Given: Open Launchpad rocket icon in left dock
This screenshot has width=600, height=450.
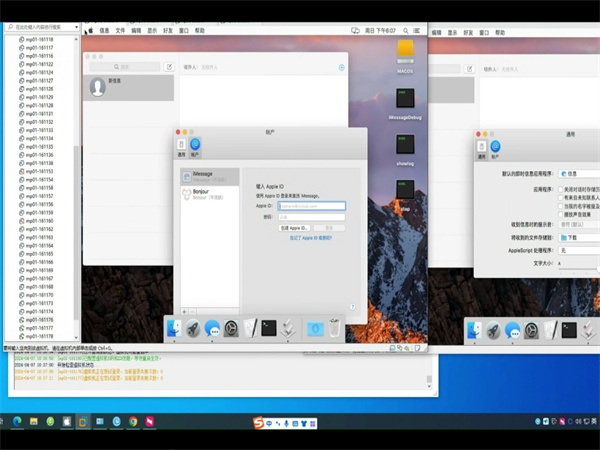Looking at the screenshot, I should click(x=193, y=328).
